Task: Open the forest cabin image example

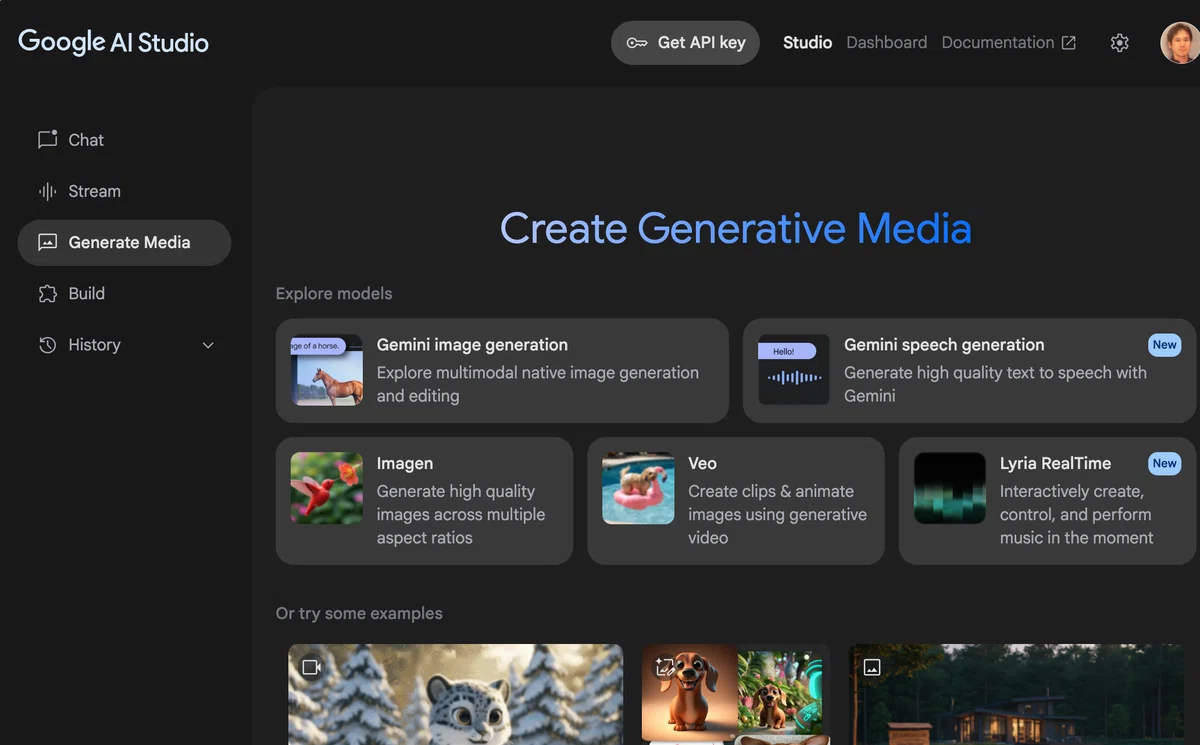Action: coord(1017,694)
